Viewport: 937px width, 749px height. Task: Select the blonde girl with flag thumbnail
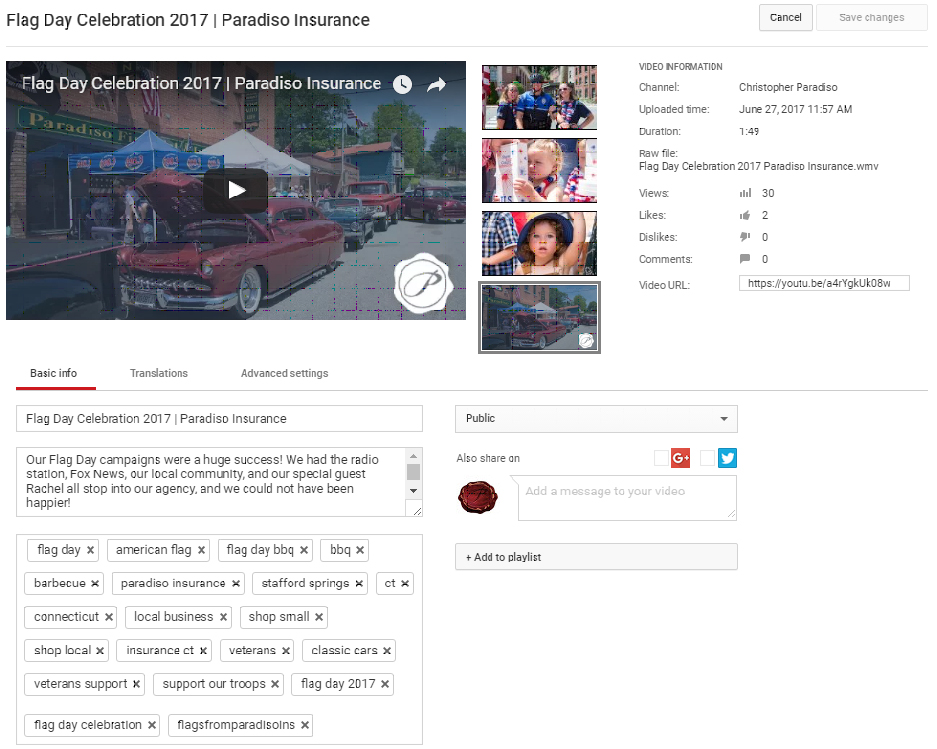(x=539, y=170)
